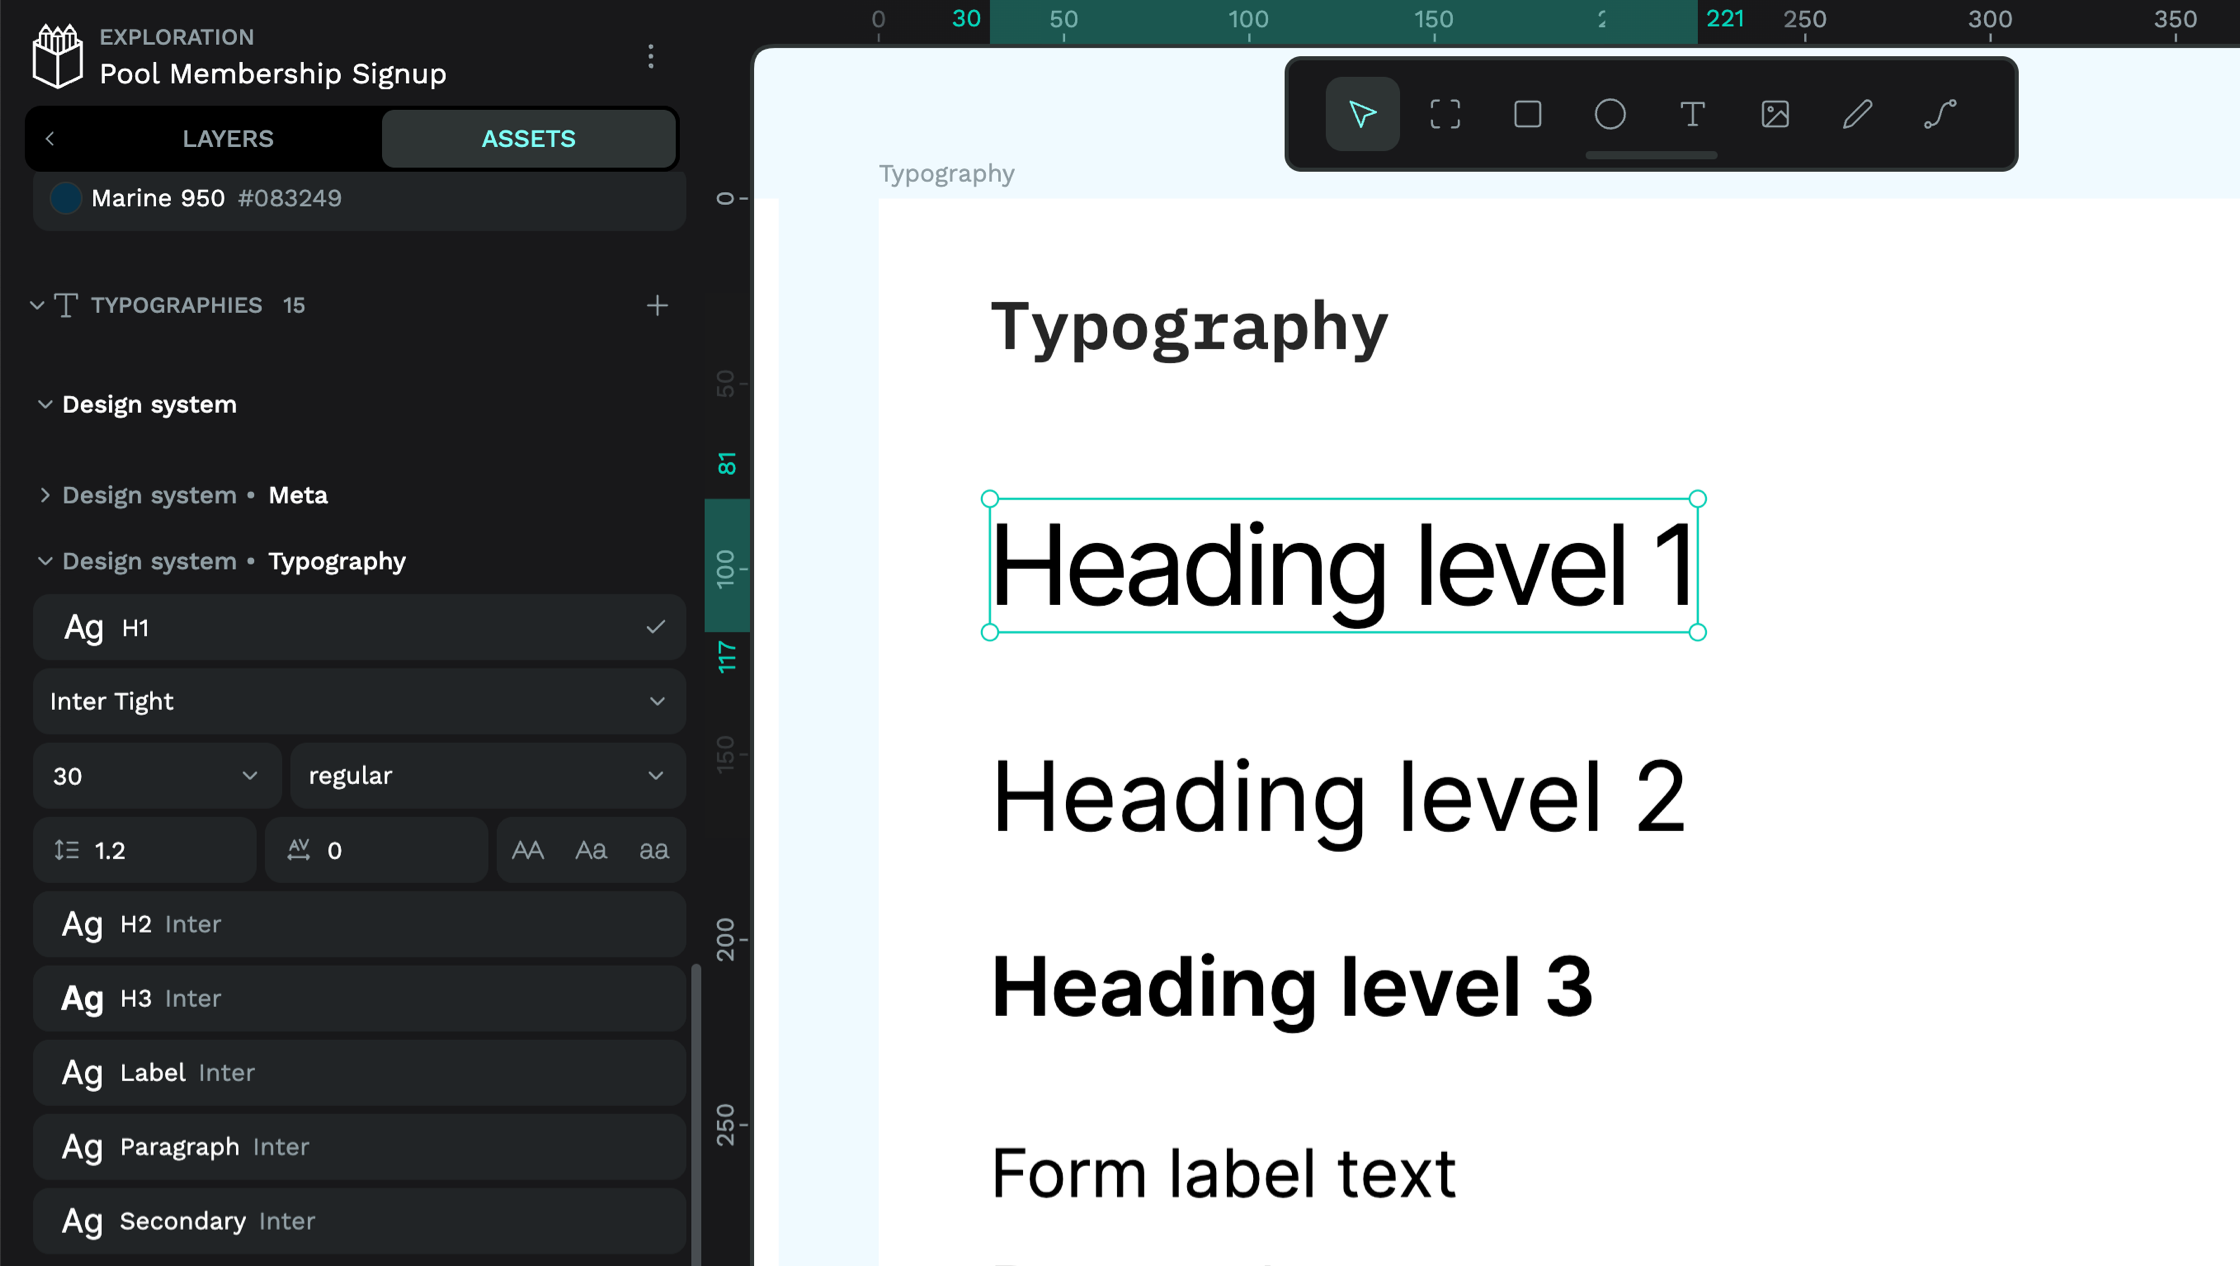Screen dimensions: 2240x1266
Task: Select the frame/artboard tool in toolbar
Action: [1445, 112]
